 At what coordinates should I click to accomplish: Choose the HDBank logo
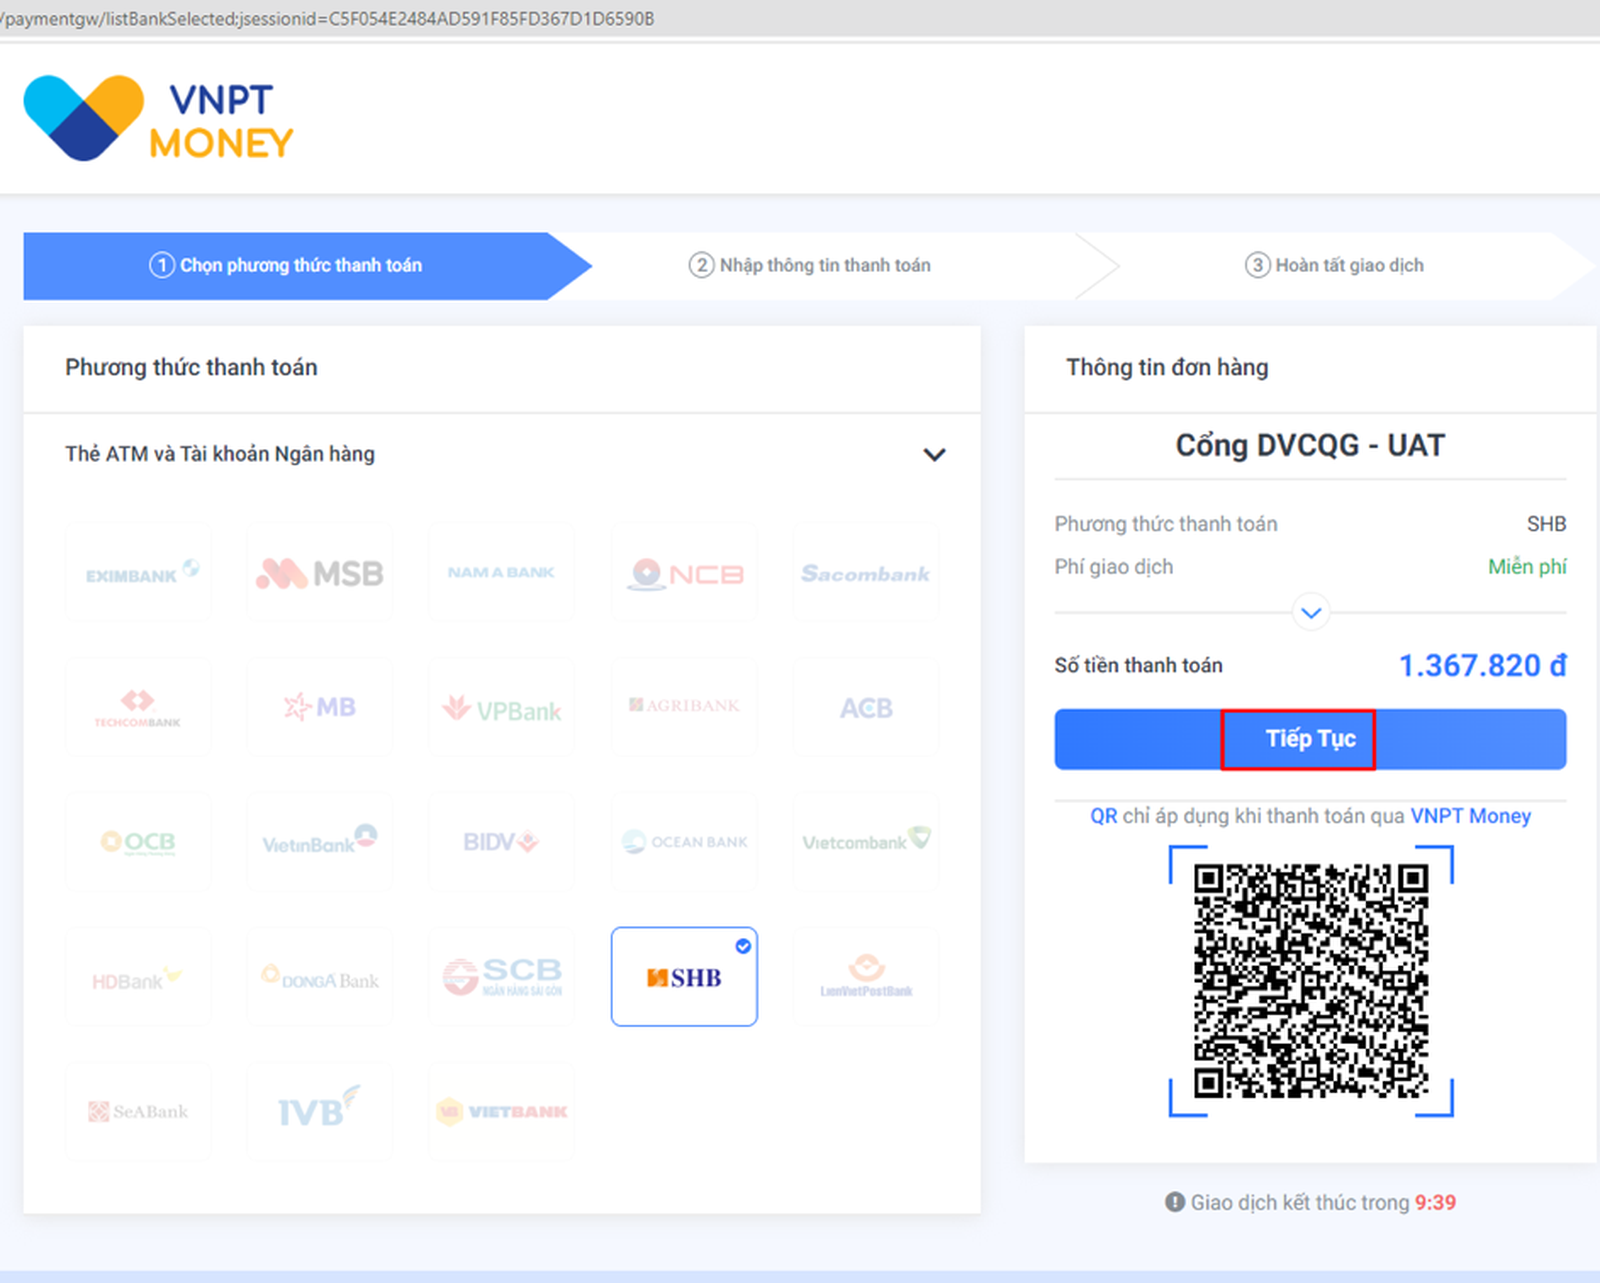point(138,977)
